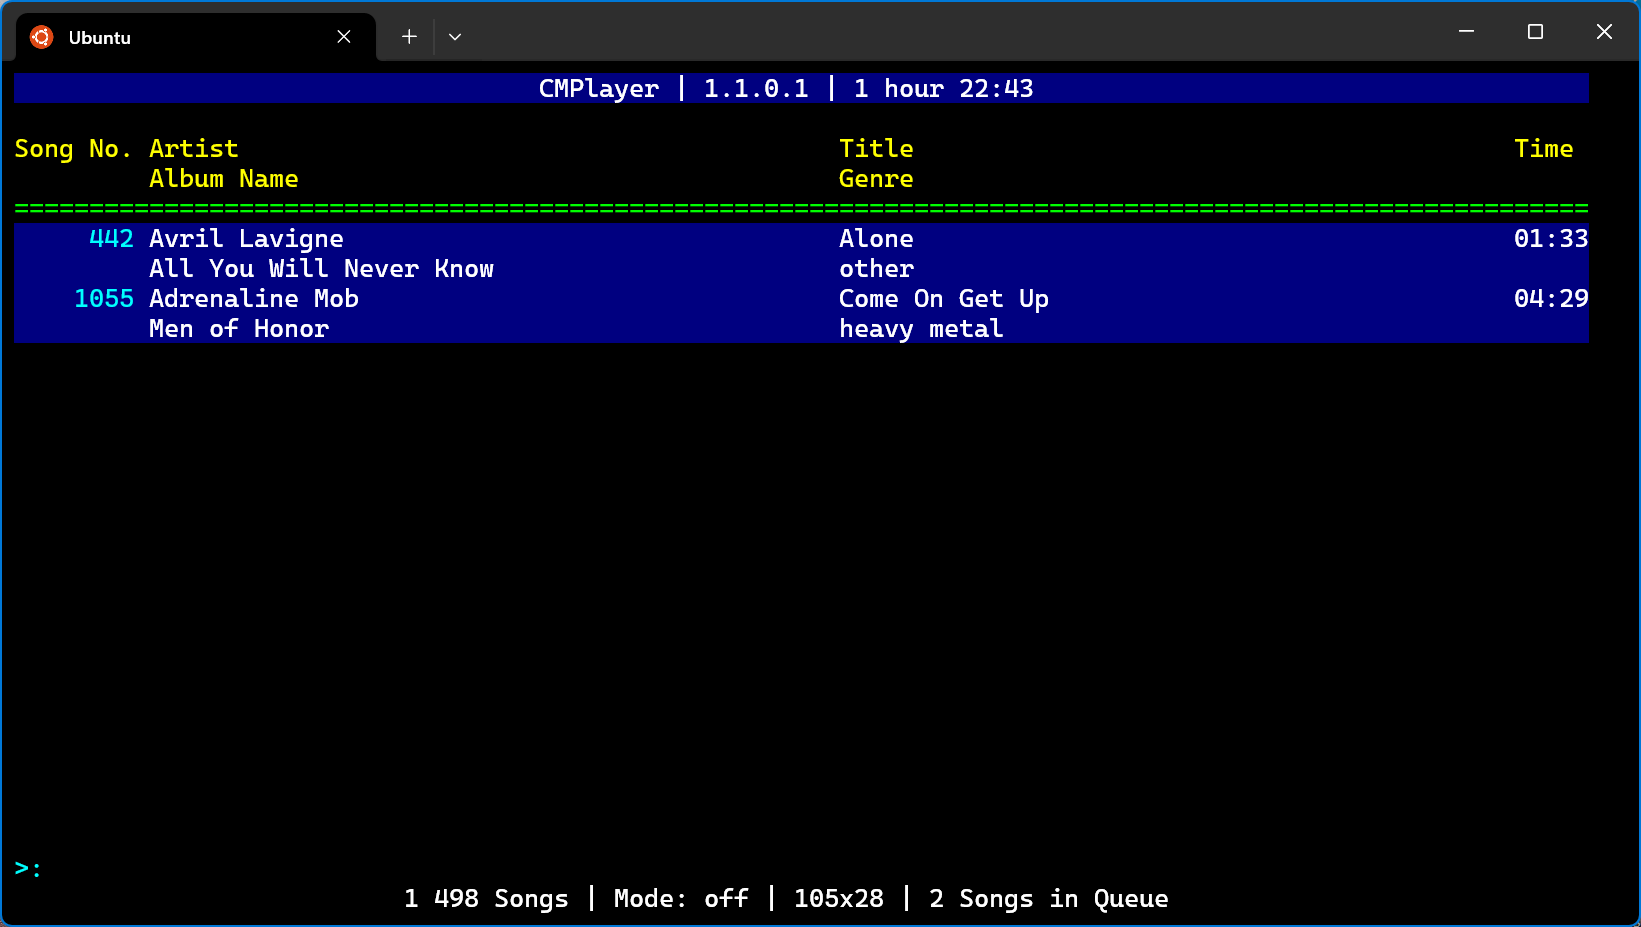Click the Artist column header

point(194,149)
